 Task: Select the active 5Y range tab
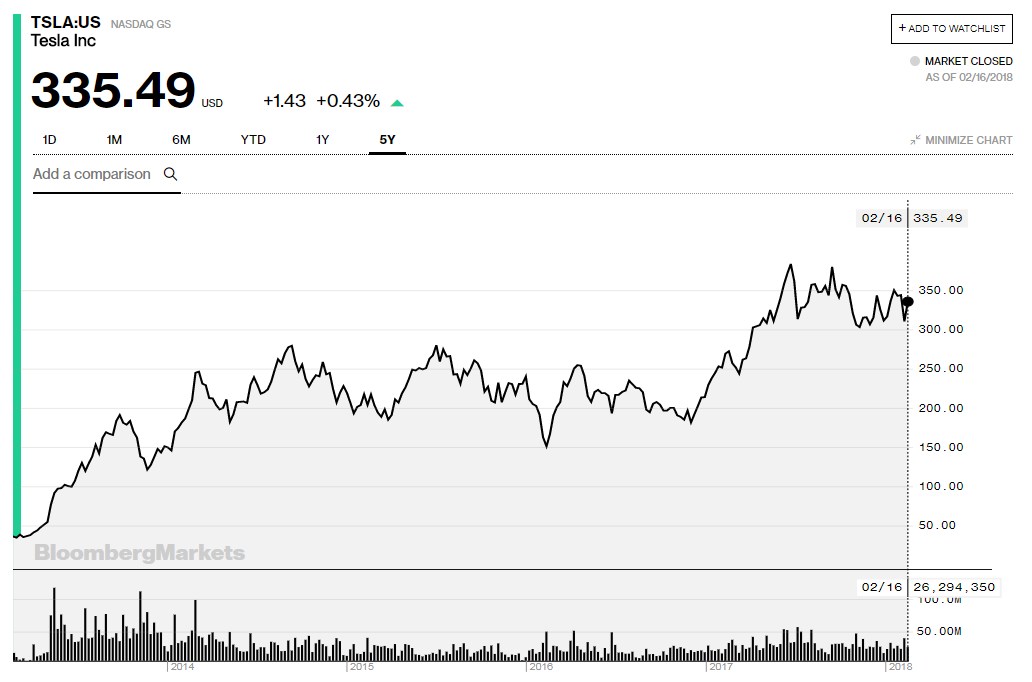[387, 140]
